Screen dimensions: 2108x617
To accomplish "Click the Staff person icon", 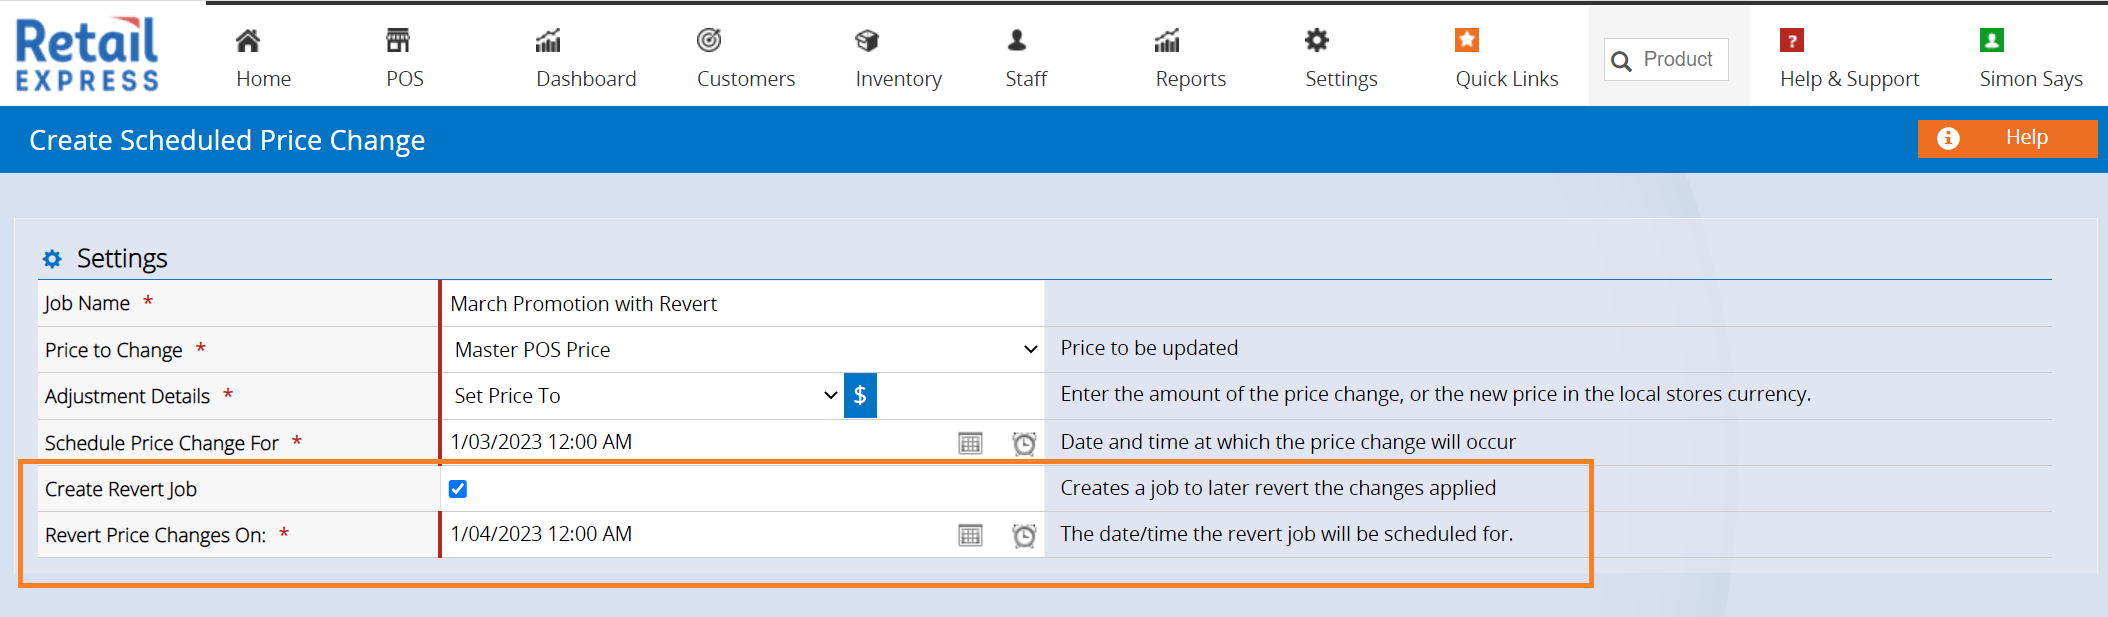I will (x=1017, y=40).
